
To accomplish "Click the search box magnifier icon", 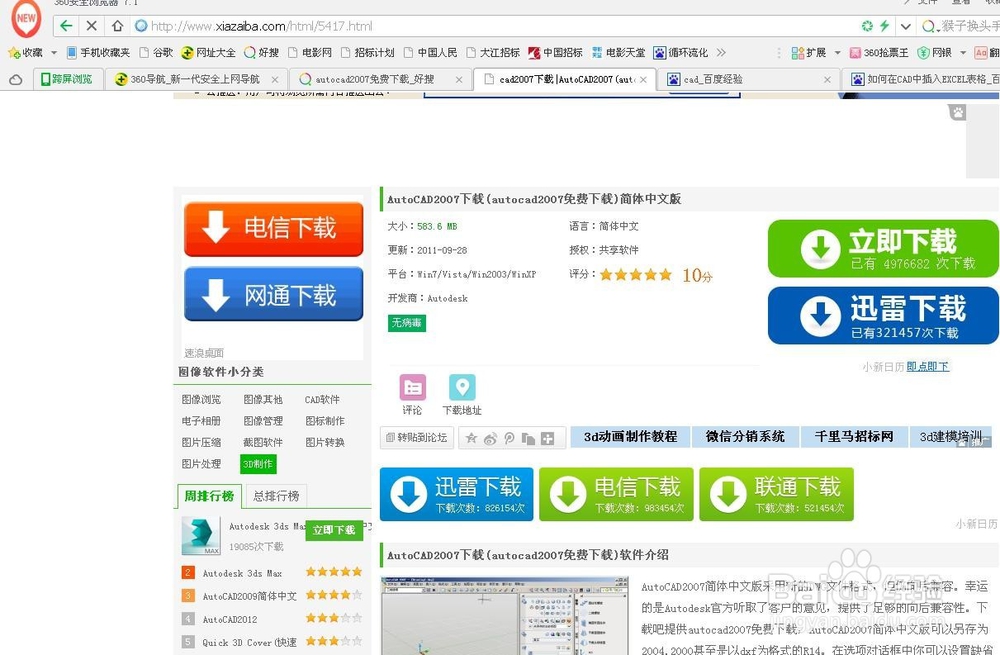I will coord(929,26).
